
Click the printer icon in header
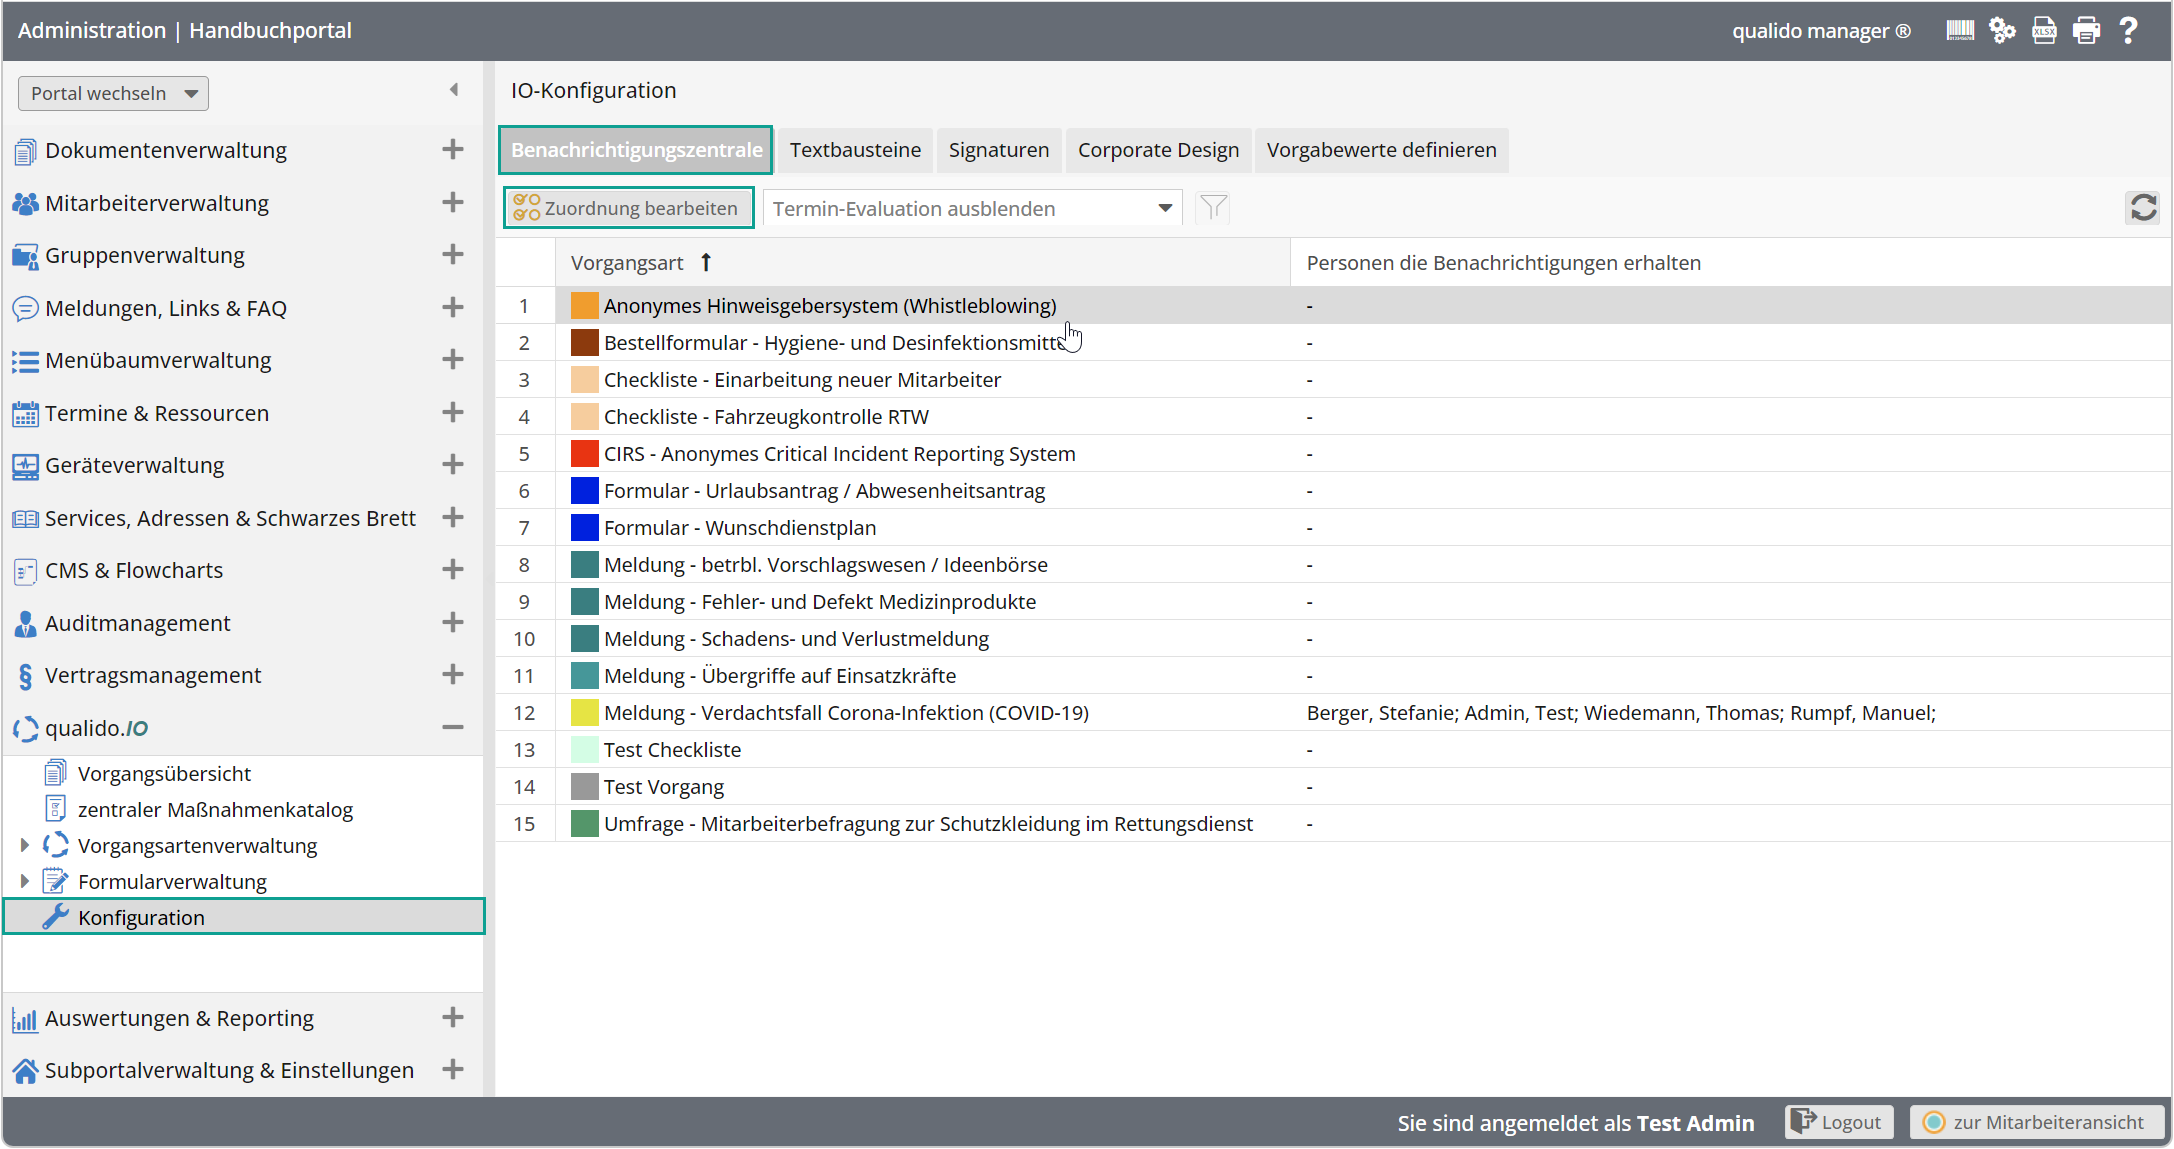(x=2087, y=31)
